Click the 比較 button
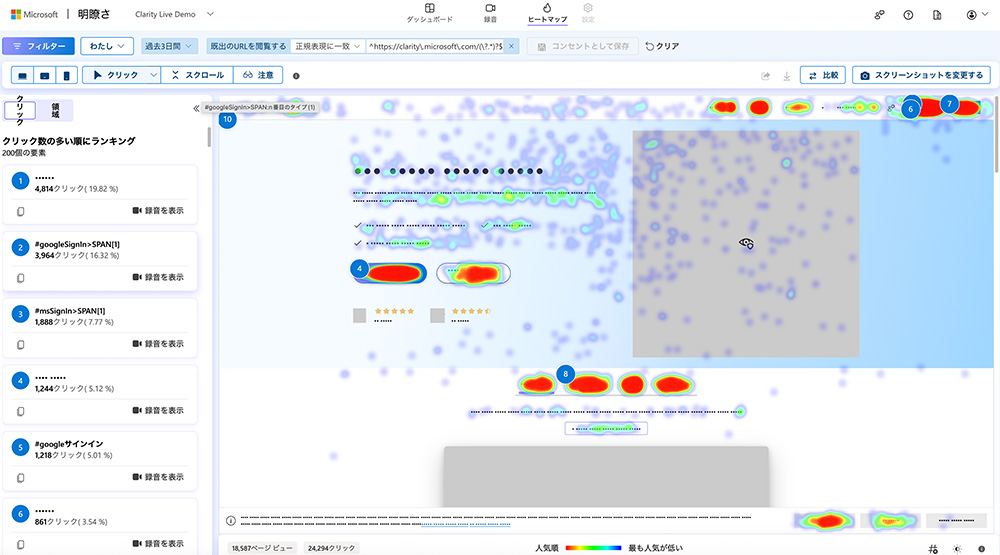 [824, 75]
